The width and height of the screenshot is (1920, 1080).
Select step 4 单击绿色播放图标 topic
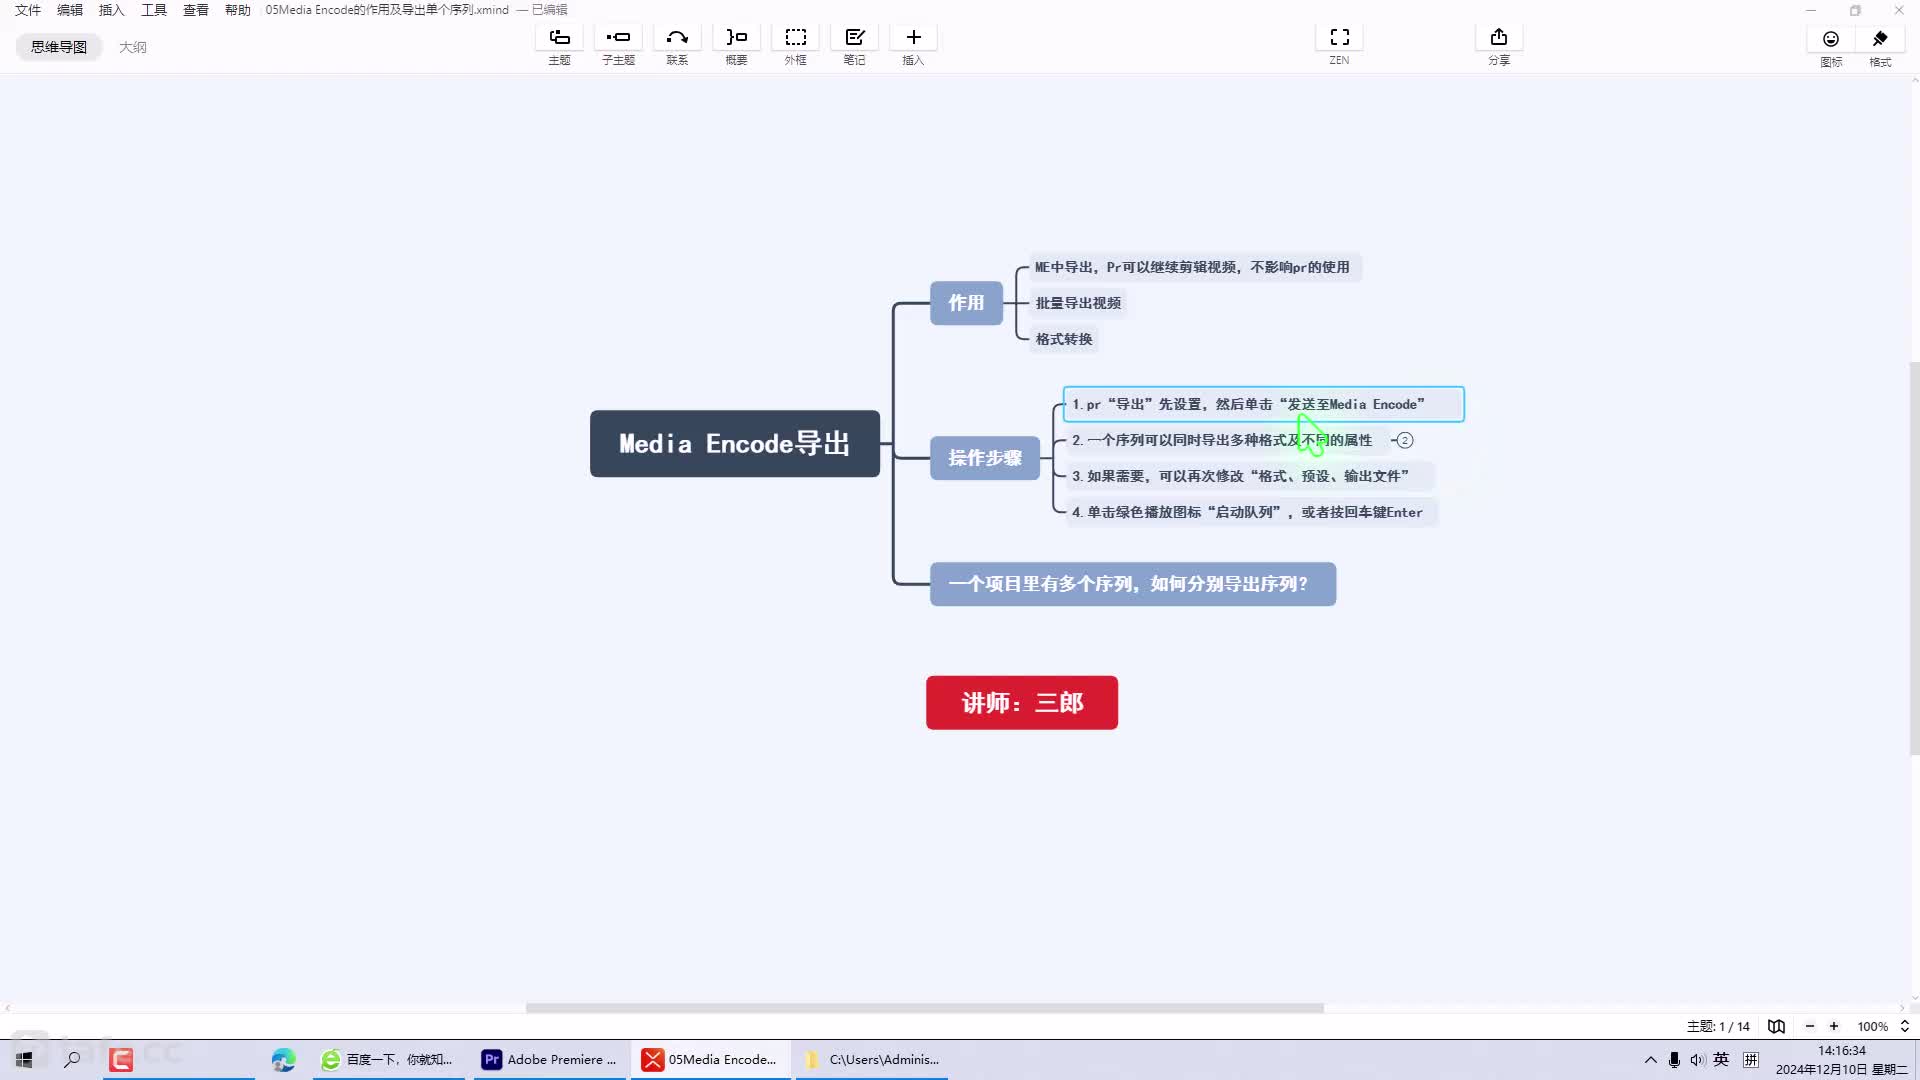tap(1251, 512)
